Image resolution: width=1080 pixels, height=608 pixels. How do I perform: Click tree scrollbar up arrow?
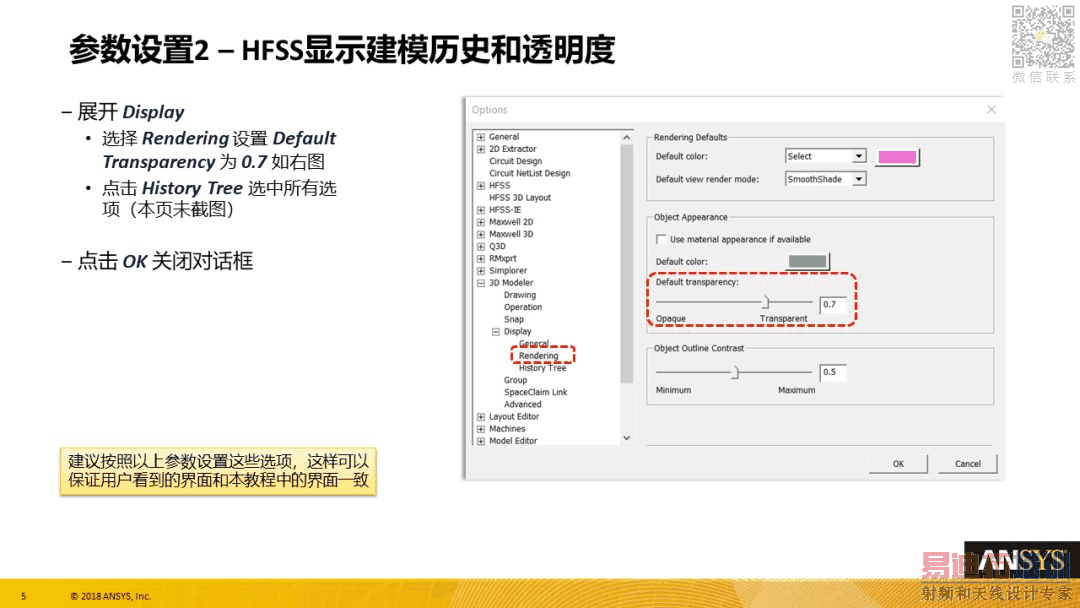point(626,138)
